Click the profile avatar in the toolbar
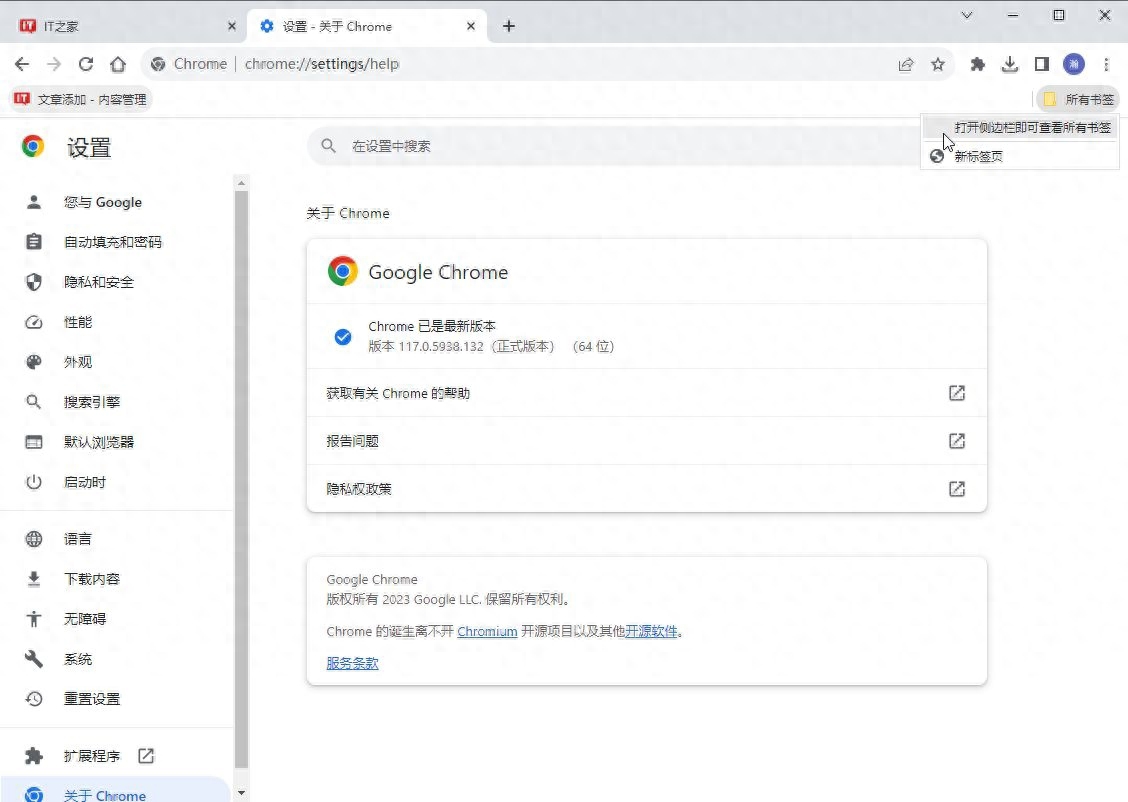 [x=1073, y=63]
